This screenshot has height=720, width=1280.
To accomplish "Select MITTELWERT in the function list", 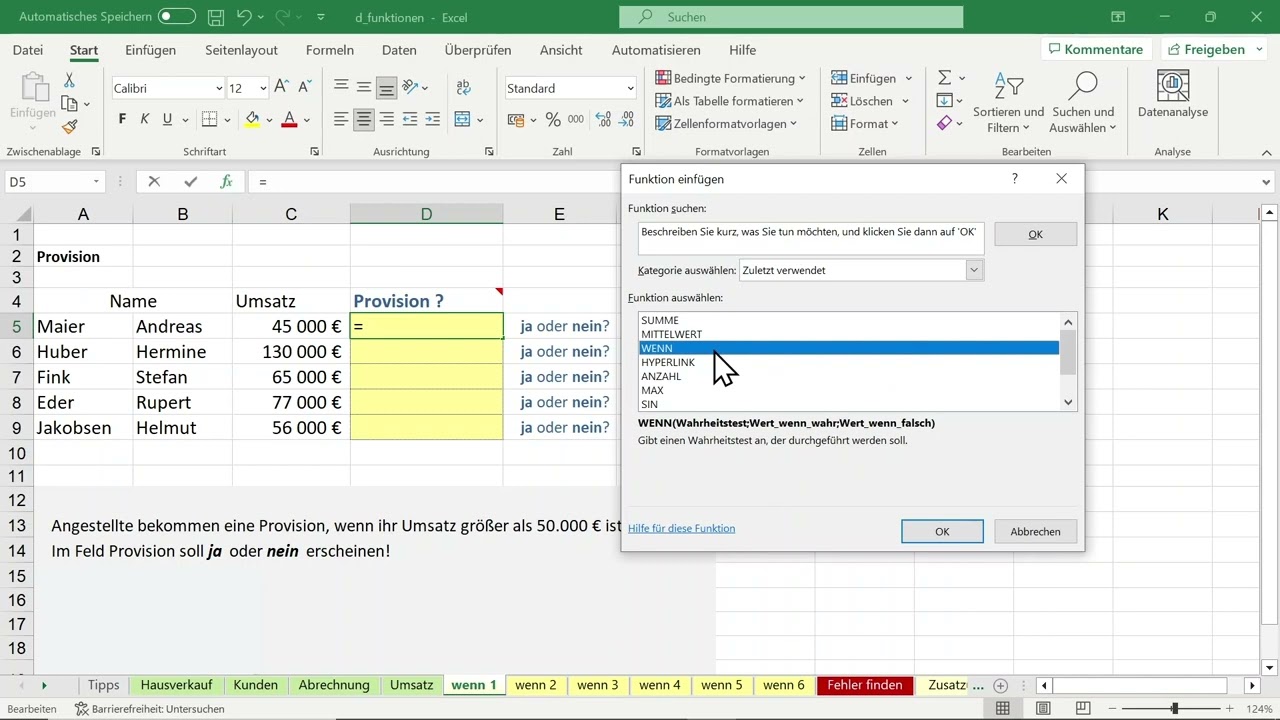I will [x=849, y=334].
